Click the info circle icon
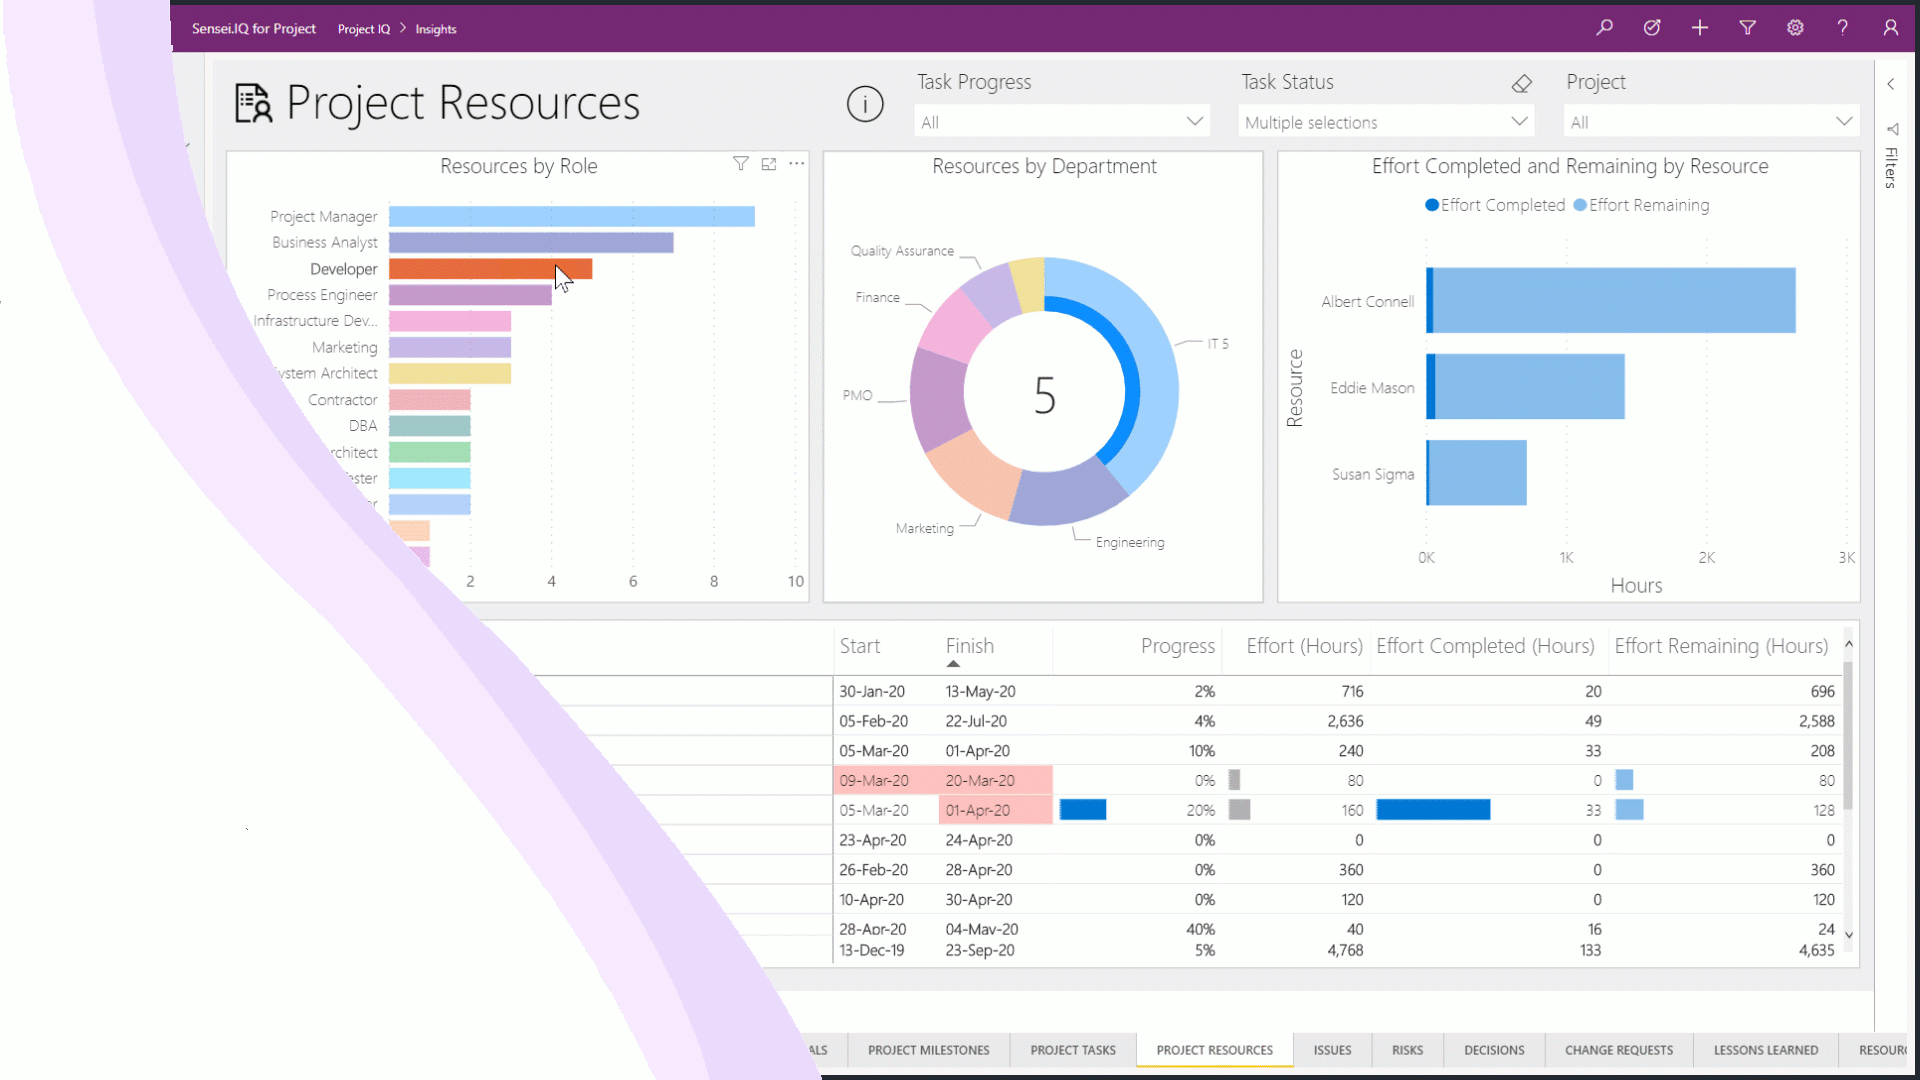The height and width of the screenshot is (1080, 1920). point(865,103)
